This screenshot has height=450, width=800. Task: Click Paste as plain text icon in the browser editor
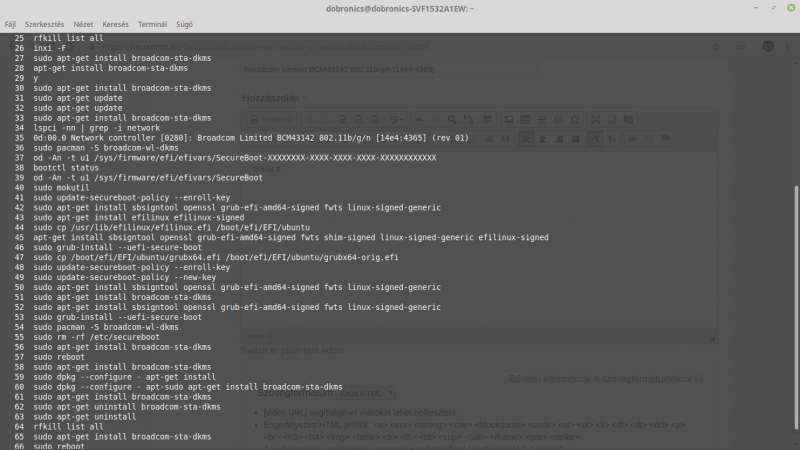click(x=359, y=119)
